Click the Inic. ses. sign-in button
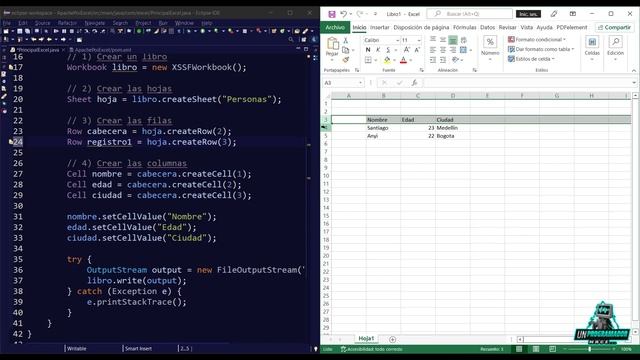Image resolution: width=640 pixels, height=360 pixels. pyautogui.click(x=528, y=14)
